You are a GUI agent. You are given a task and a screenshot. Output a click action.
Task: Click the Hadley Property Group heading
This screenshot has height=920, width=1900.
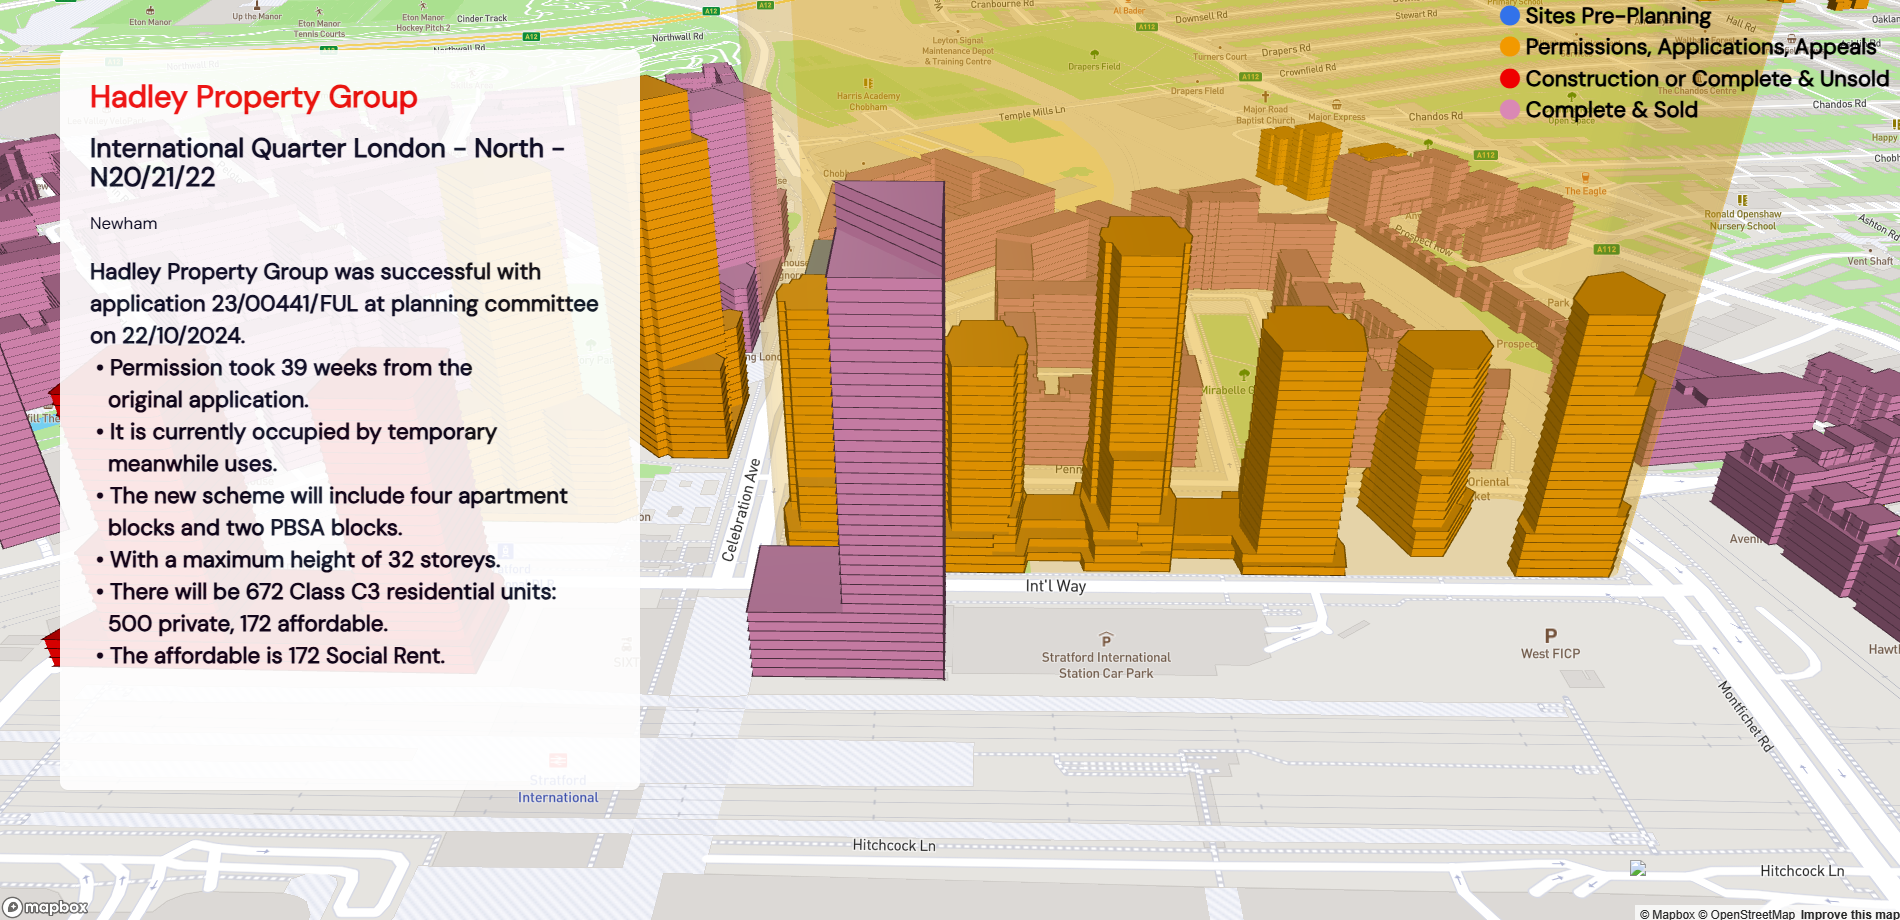tap(253, 97)
